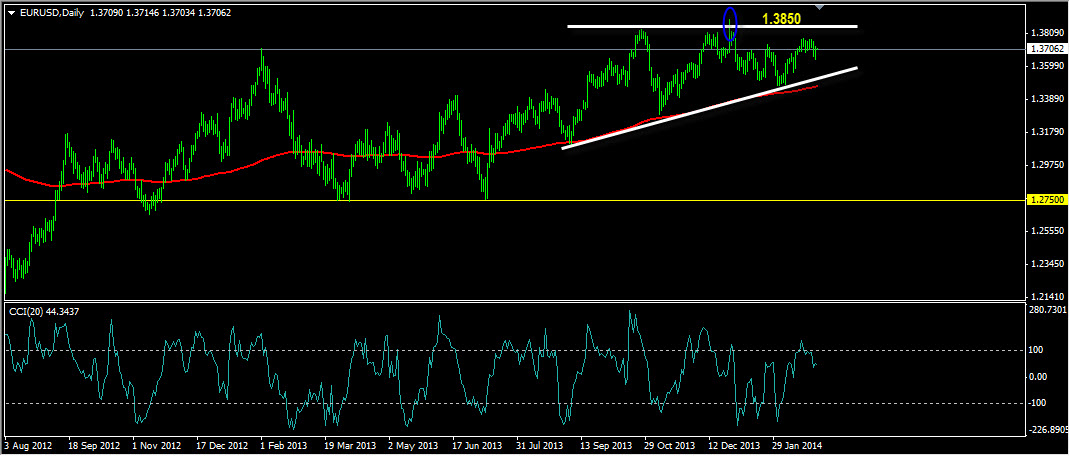Screen dimensions: 1070x456
Task: Click the 3 Aug 2012 date label
Action: (x=27, y=445)
